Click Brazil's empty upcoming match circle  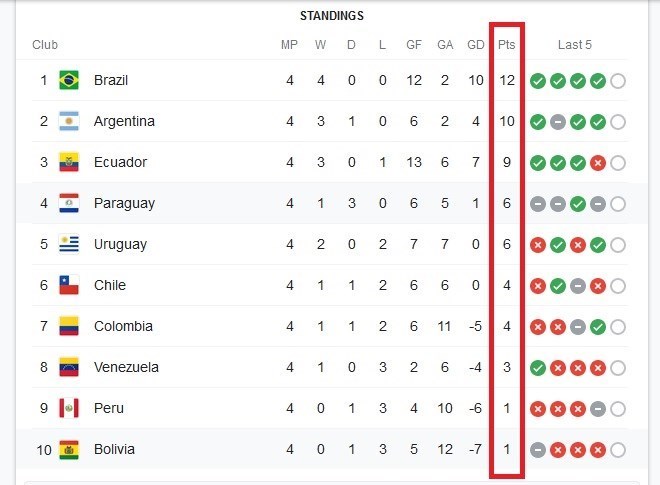[x=618, y=81]
